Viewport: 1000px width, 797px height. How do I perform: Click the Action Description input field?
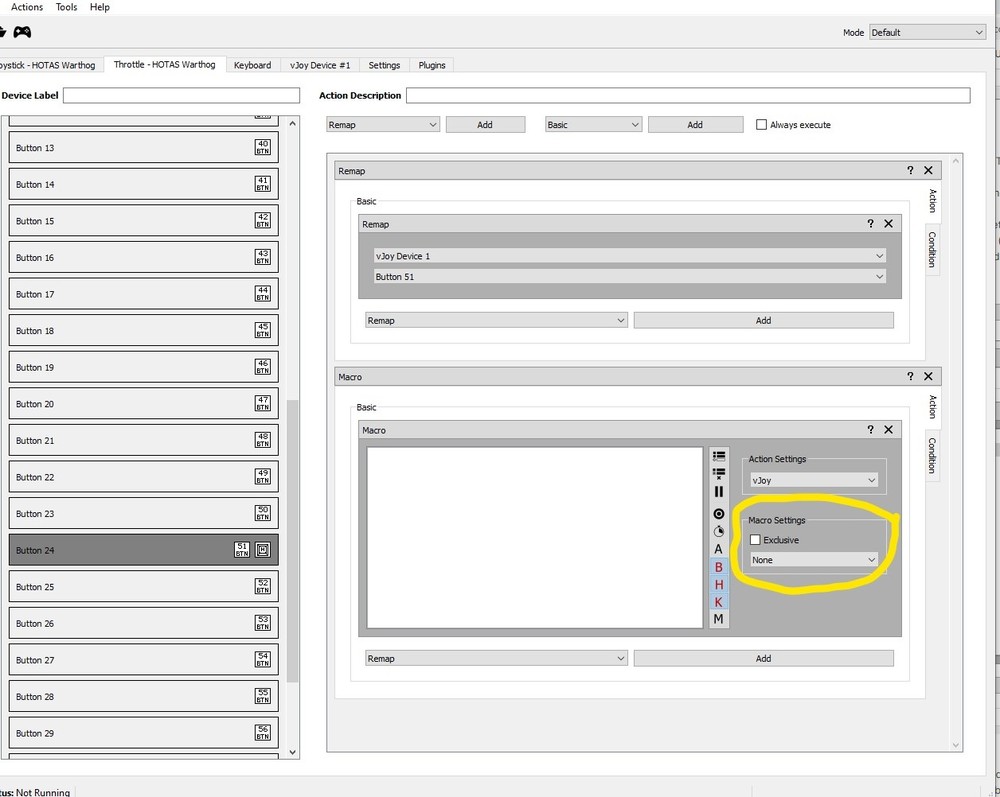(688, 96)
